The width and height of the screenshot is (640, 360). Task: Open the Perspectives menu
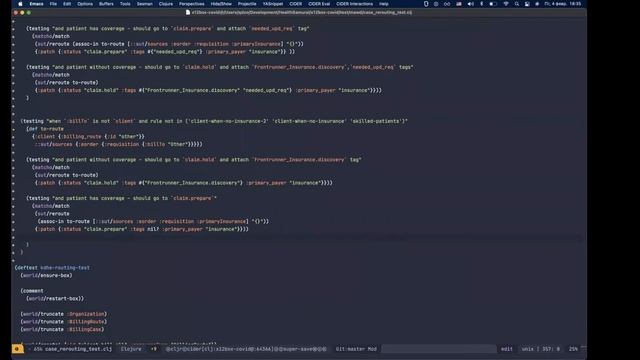click(x=191, y=4)
